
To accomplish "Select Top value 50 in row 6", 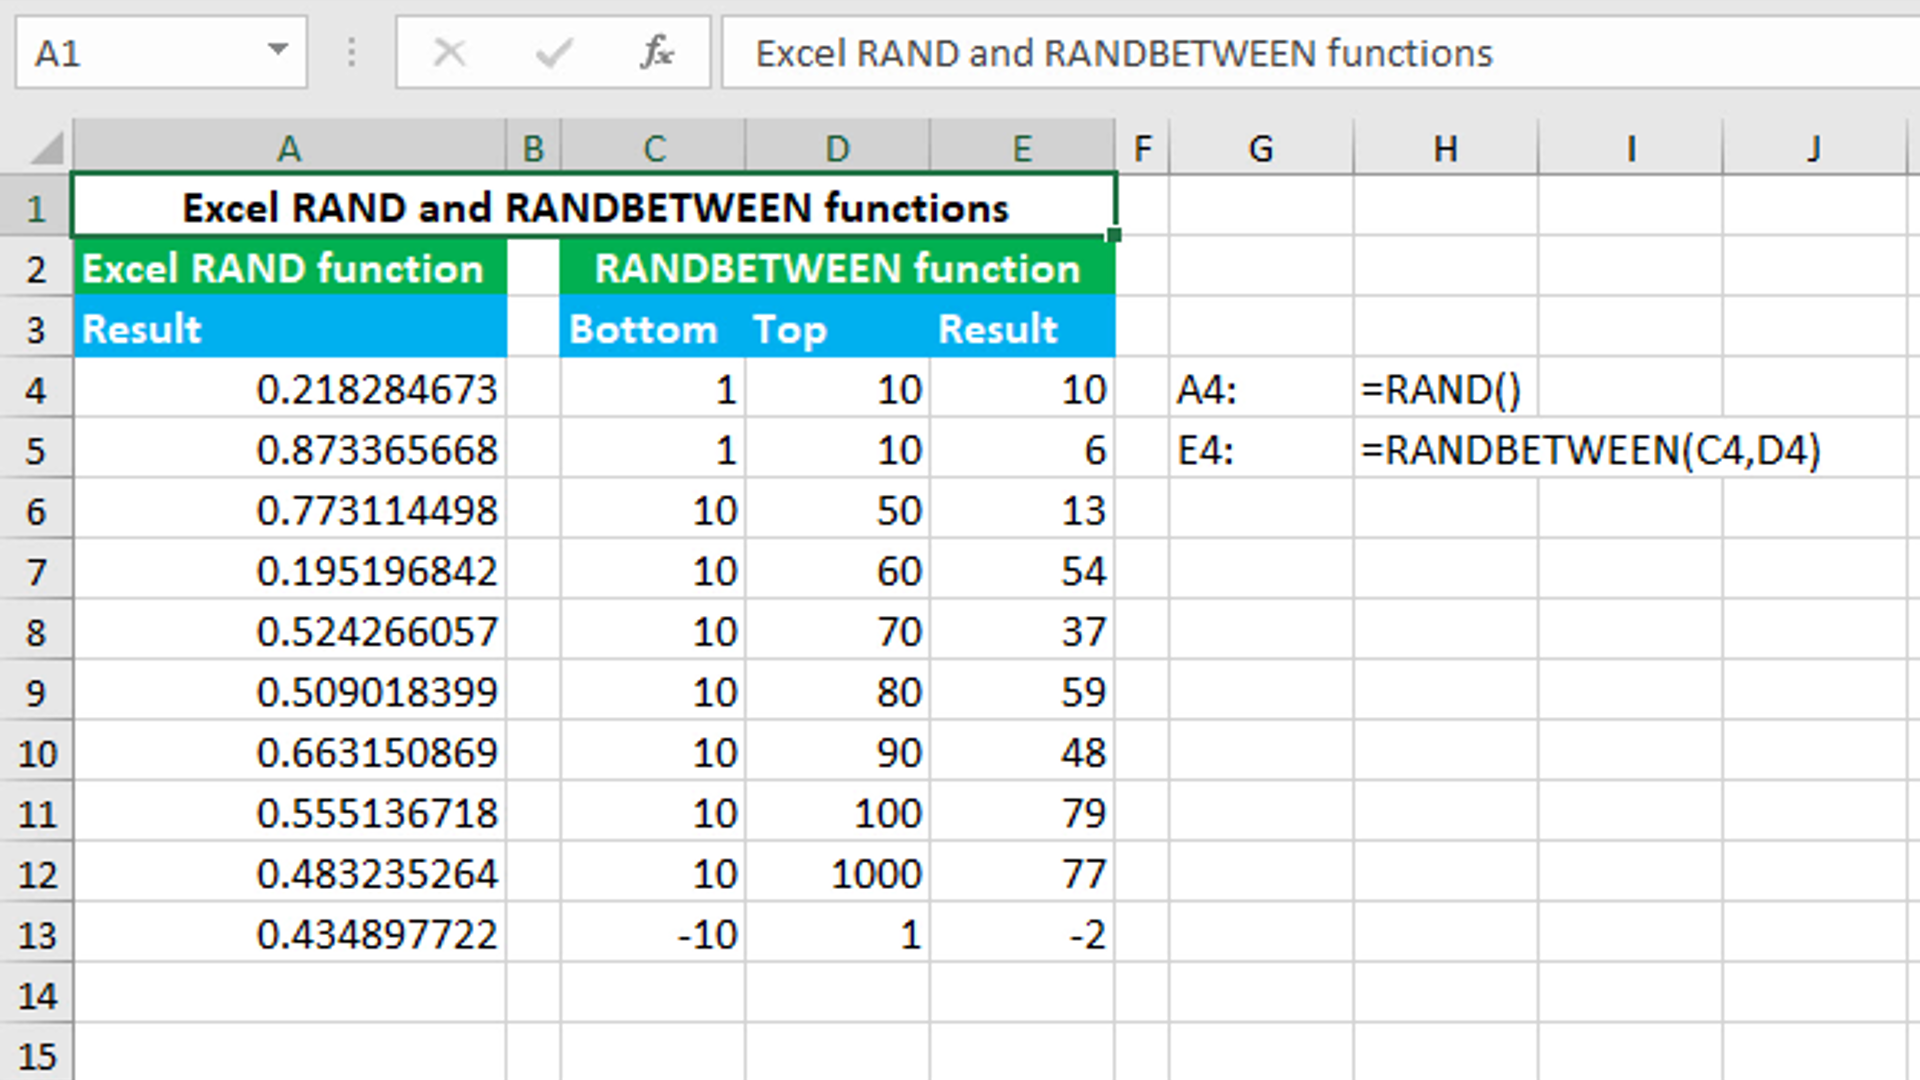I will point(837,511).
